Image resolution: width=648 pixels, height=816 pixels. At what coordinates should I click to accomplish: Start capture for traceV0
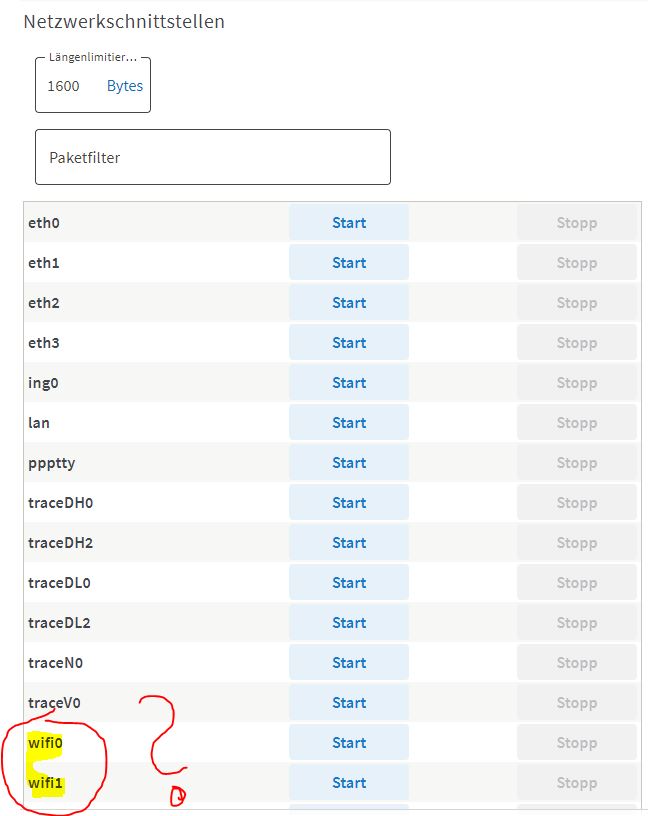(x=349, y=703)
